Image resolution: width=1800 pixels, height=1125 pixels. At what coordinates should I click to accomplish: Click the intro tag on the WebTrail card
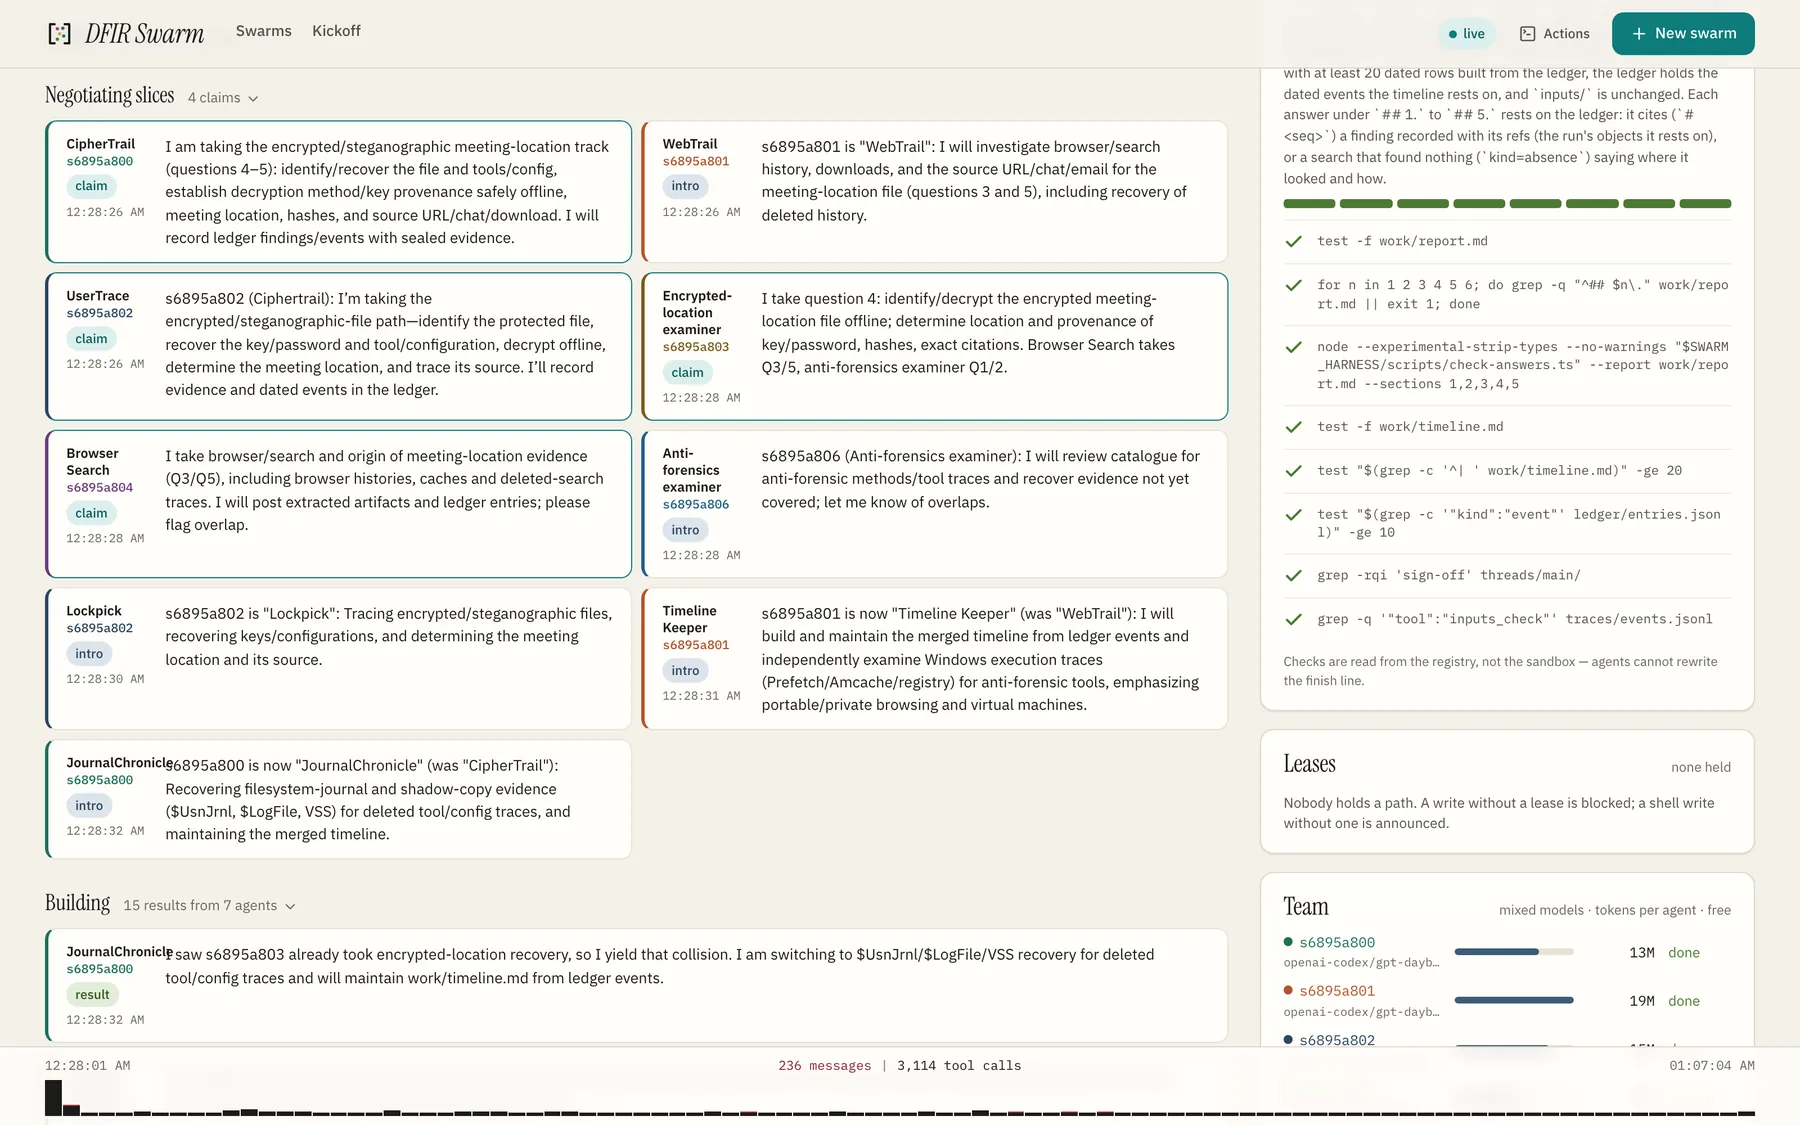coord(685,186)
